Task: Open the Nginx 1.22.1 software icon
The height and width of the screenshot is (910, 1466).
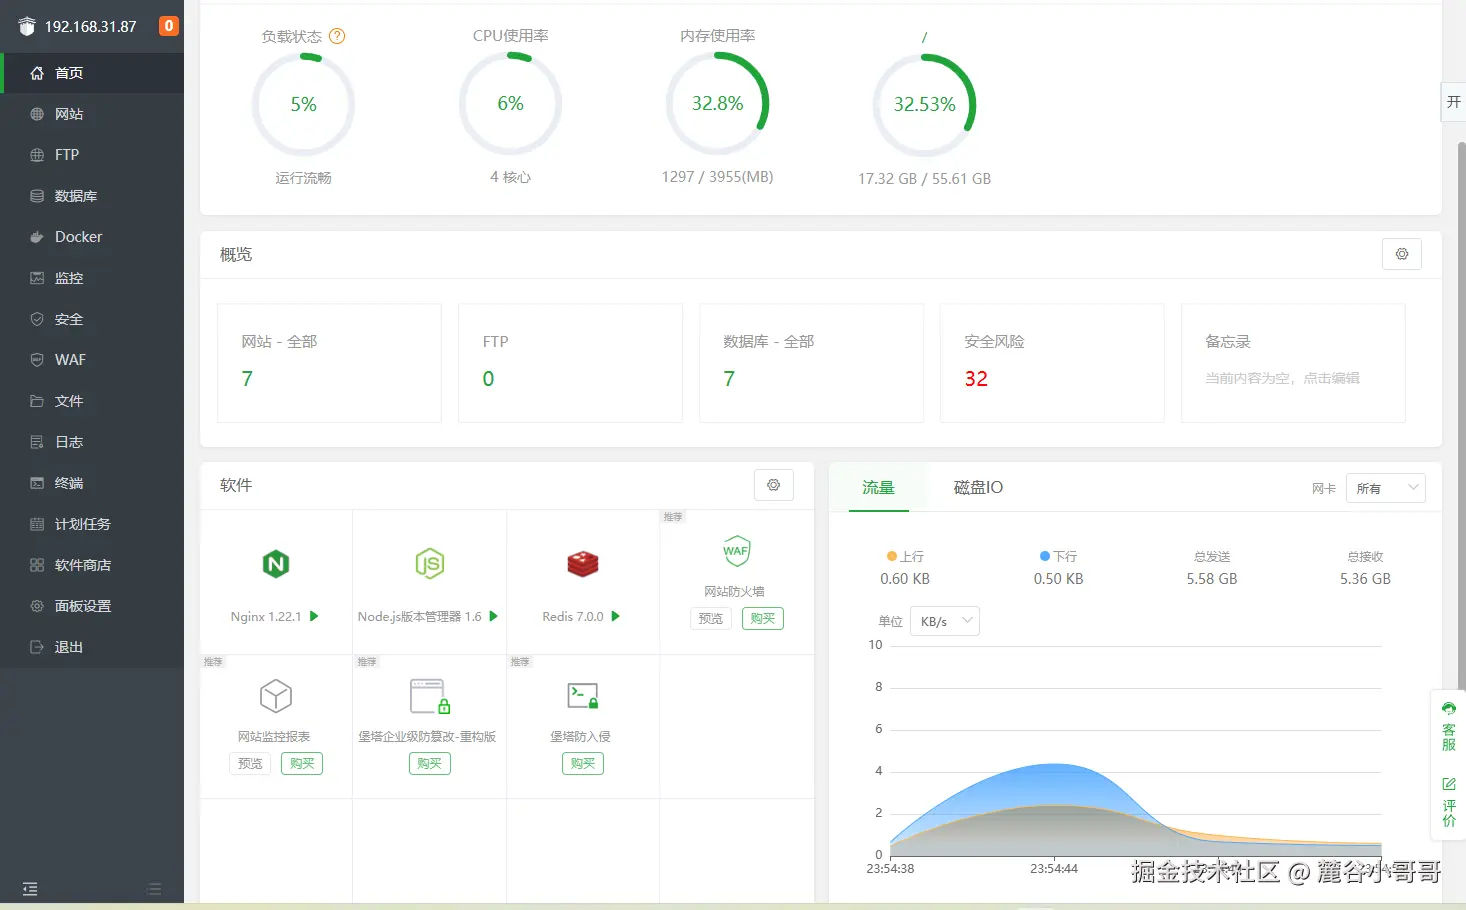Action: [x=275, y=565]
